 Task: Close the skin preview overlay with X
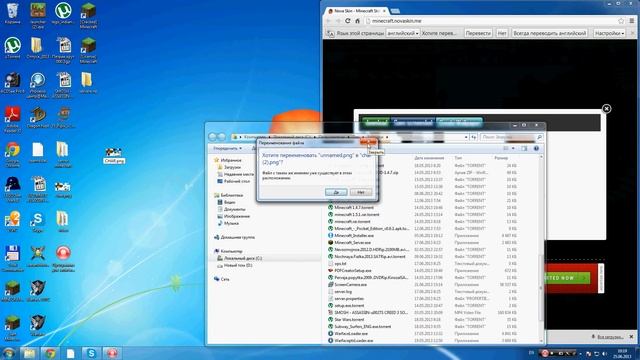tap(607, 109)
